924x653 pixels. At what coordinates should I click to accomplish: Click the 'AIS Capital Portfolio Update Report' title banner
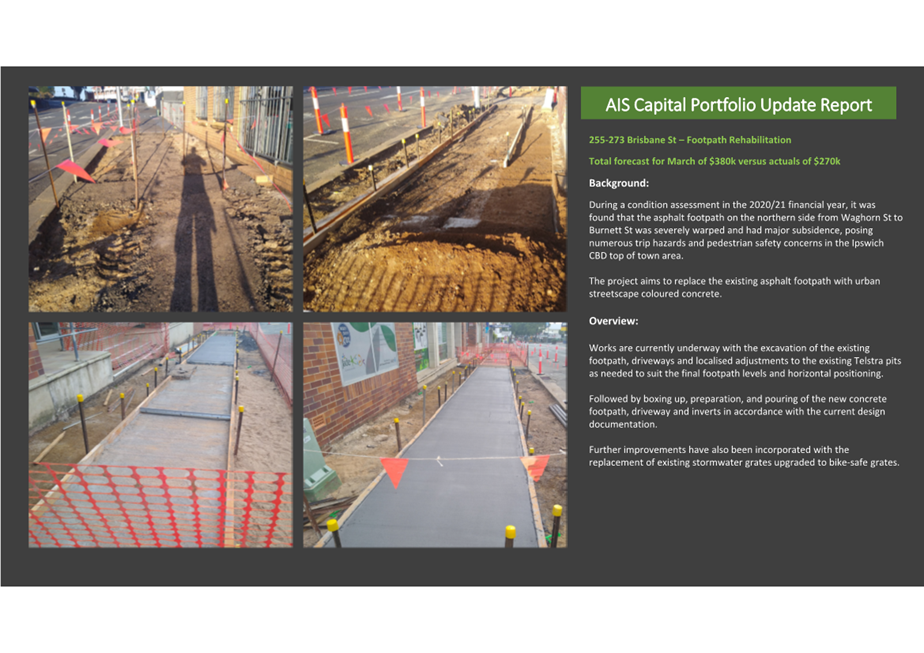738,104
